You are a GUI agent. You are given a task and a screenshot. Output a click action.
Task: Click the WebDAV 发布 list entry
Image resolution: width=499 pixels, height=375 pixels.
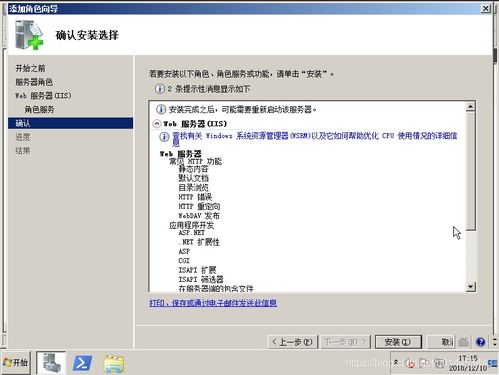click(x=199, y=215)
